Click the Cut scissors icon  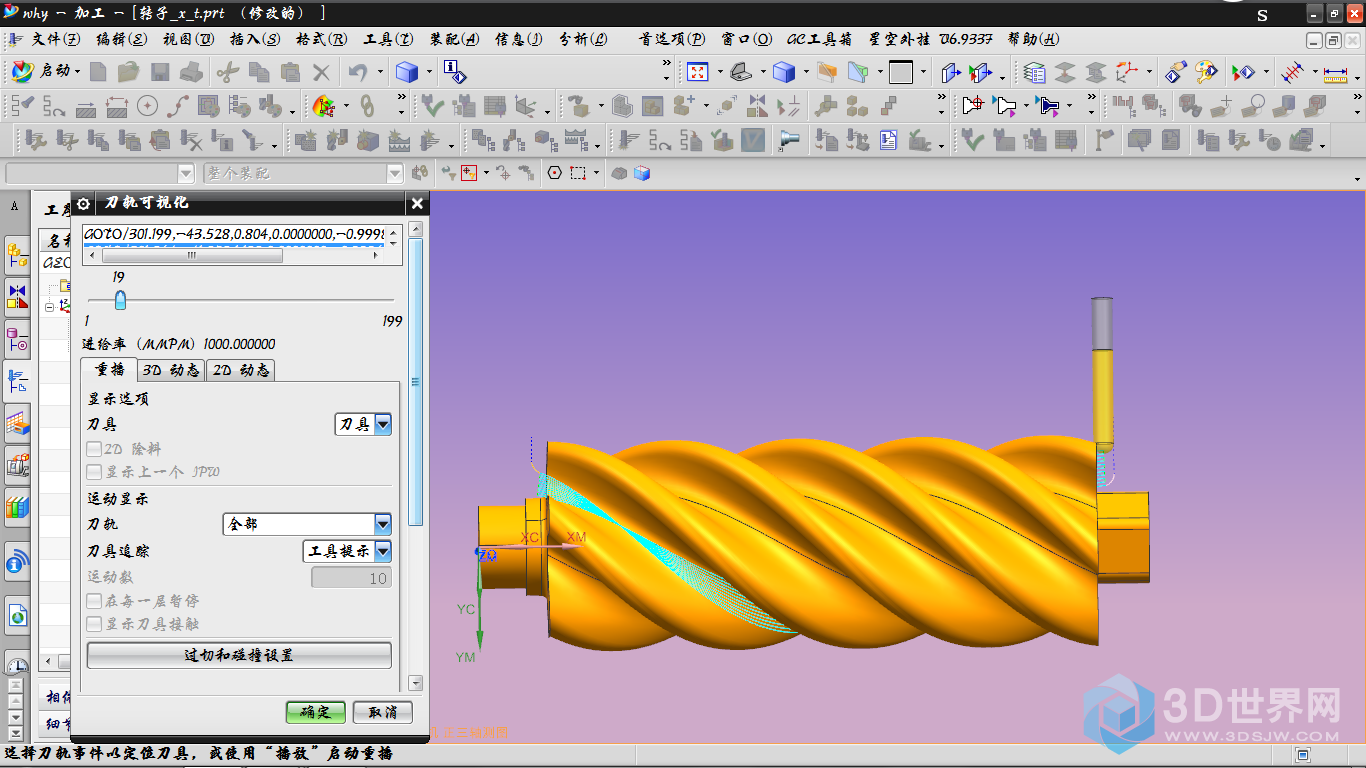[227, 72]
